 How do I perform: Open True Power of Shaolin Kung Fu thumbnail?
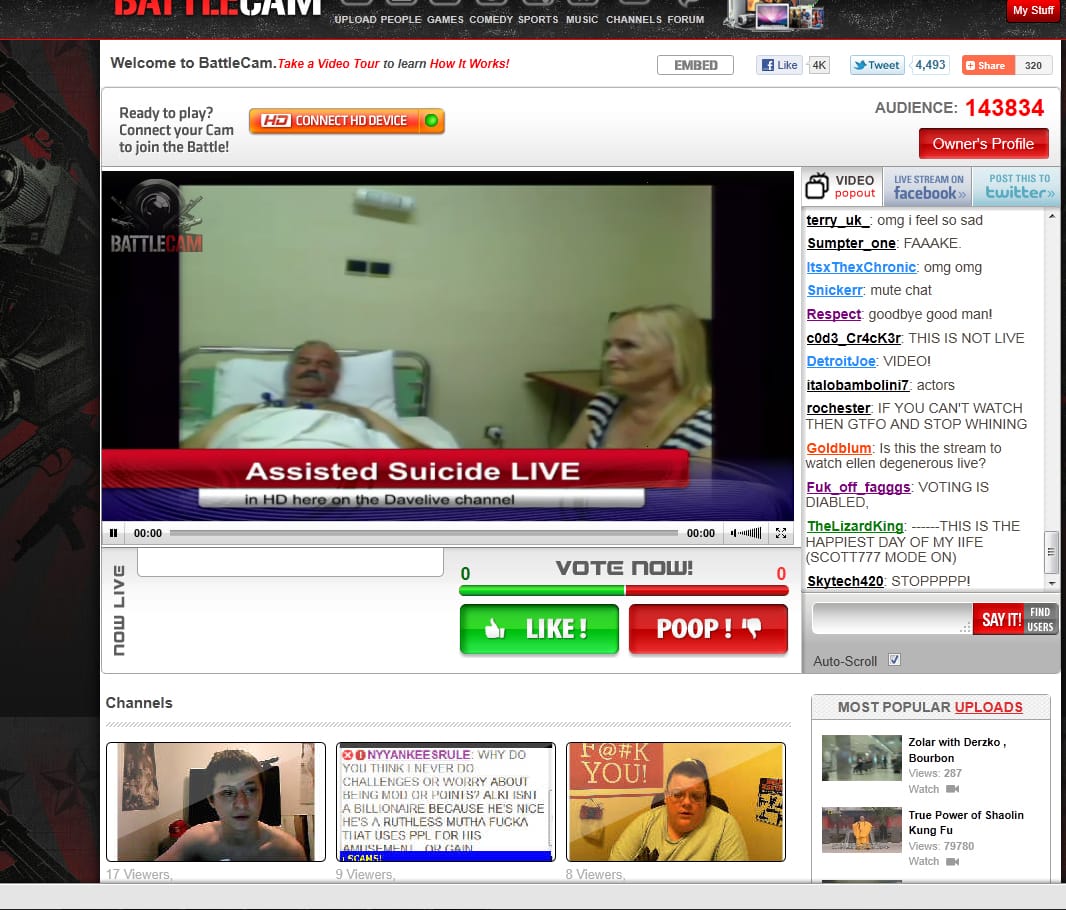click(861, 830)
